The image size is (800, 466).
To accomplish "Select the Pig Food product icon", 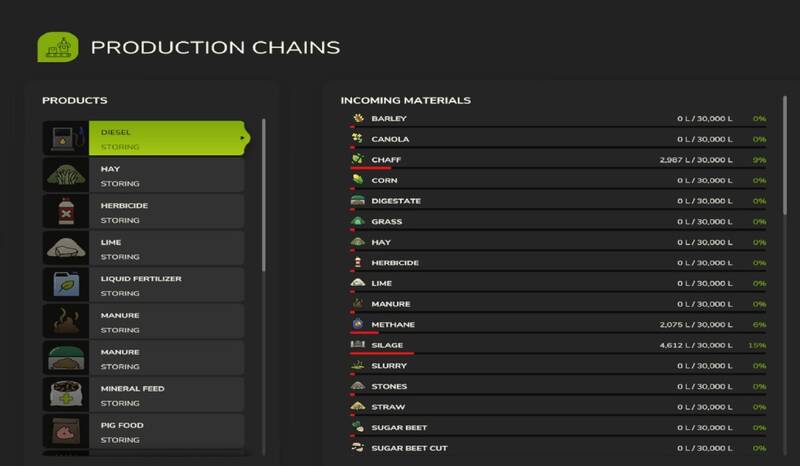I will [x=65, y=431].
